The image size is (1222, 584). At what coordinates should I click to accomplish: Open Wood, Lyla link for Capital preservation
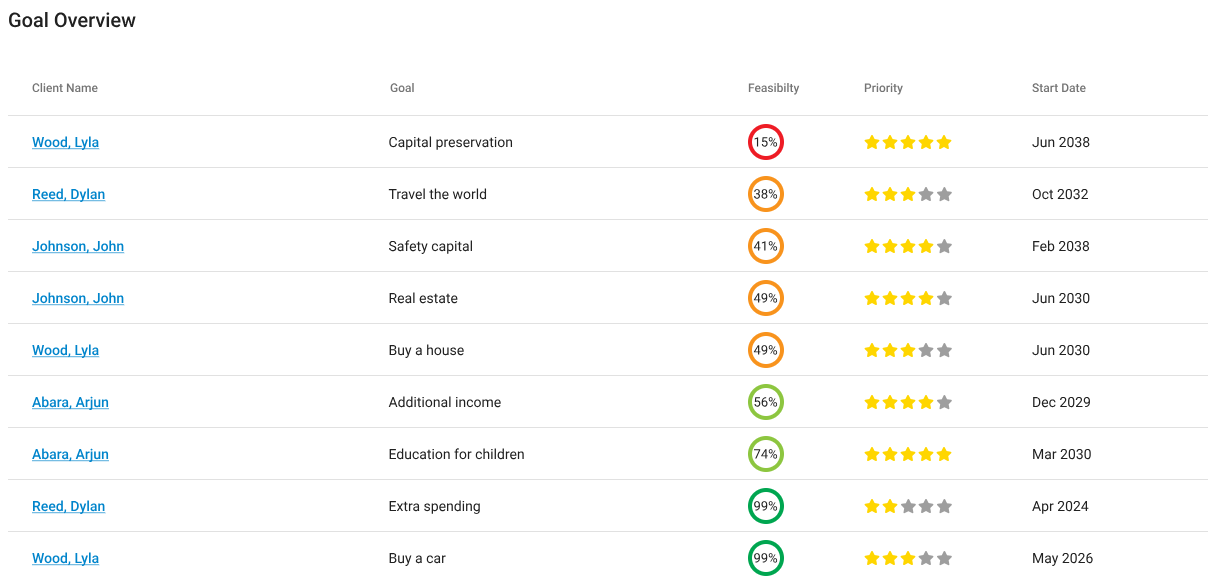[x=65, y=142]
